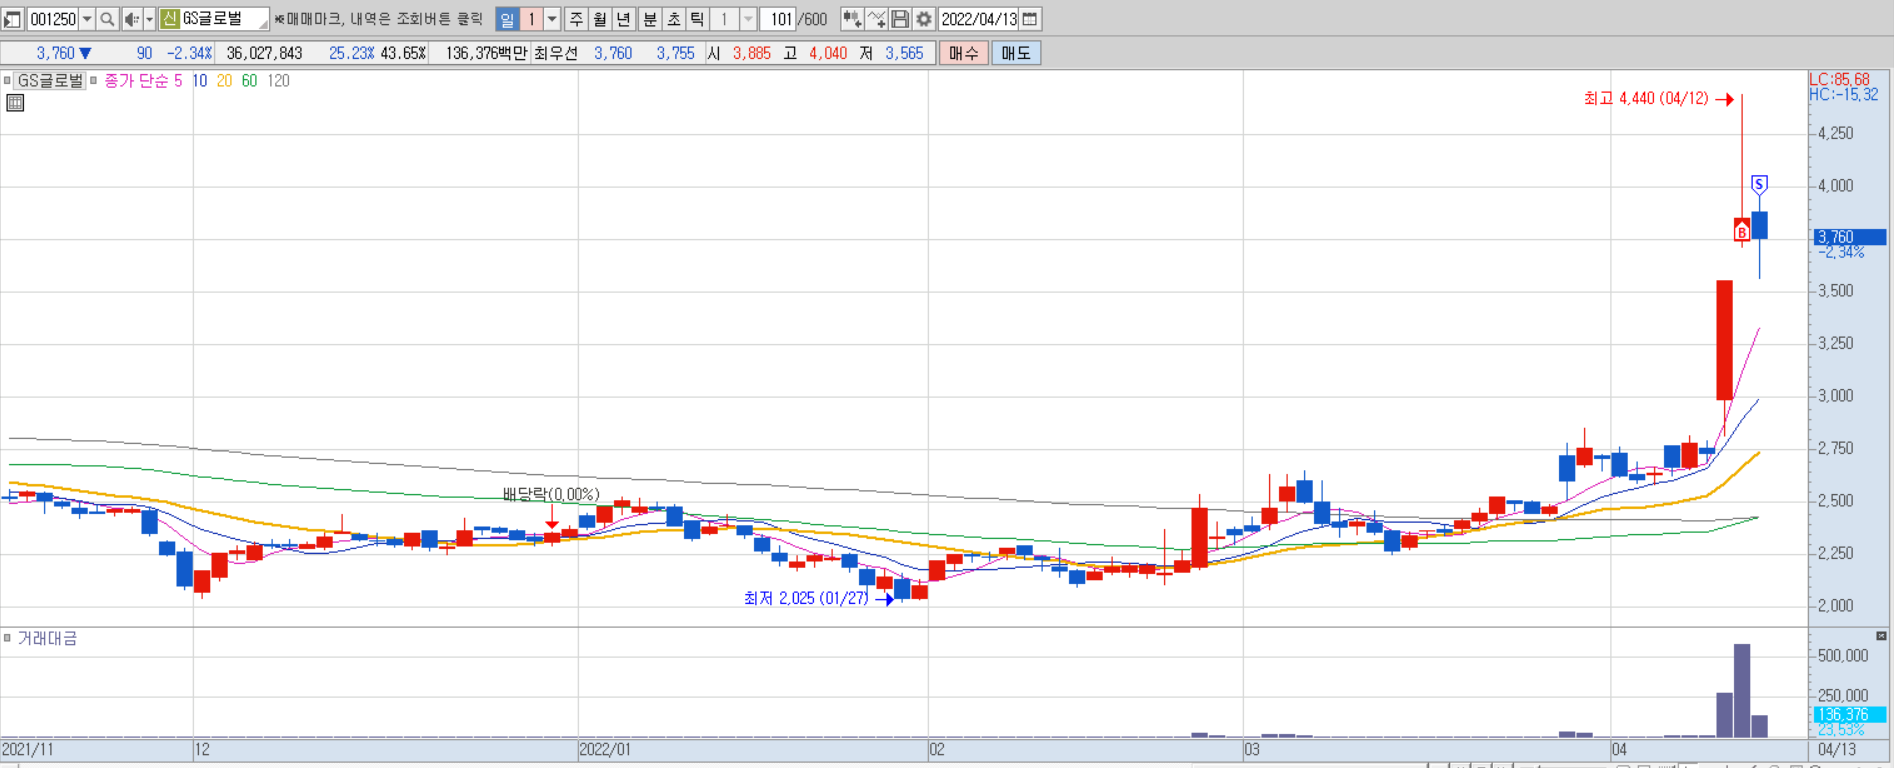Viewport: 1894px width, 768px height.
Task: Click the -2.34% change rate
Action: click(x=189, y=53)
